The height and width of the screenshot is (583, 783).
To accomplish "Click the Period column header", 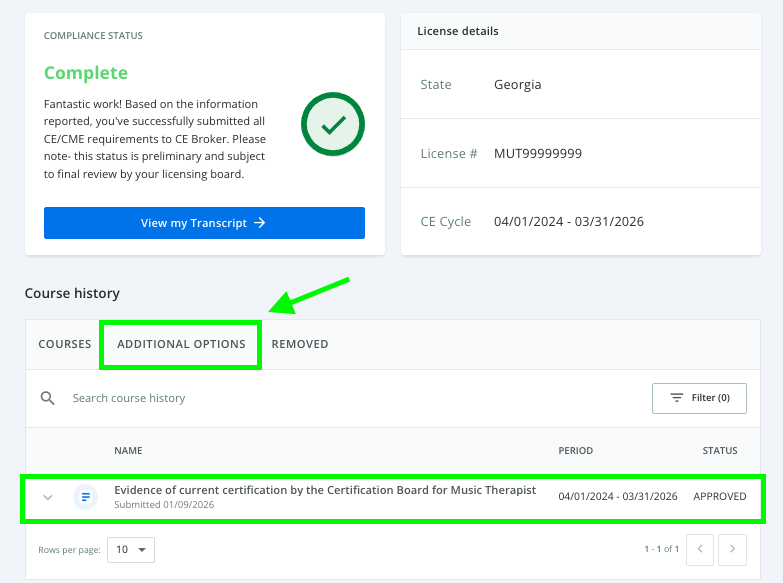I will click(575, 451).
